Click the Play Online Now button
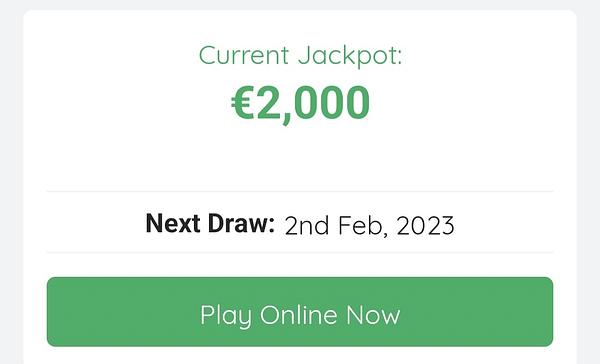 300,312
